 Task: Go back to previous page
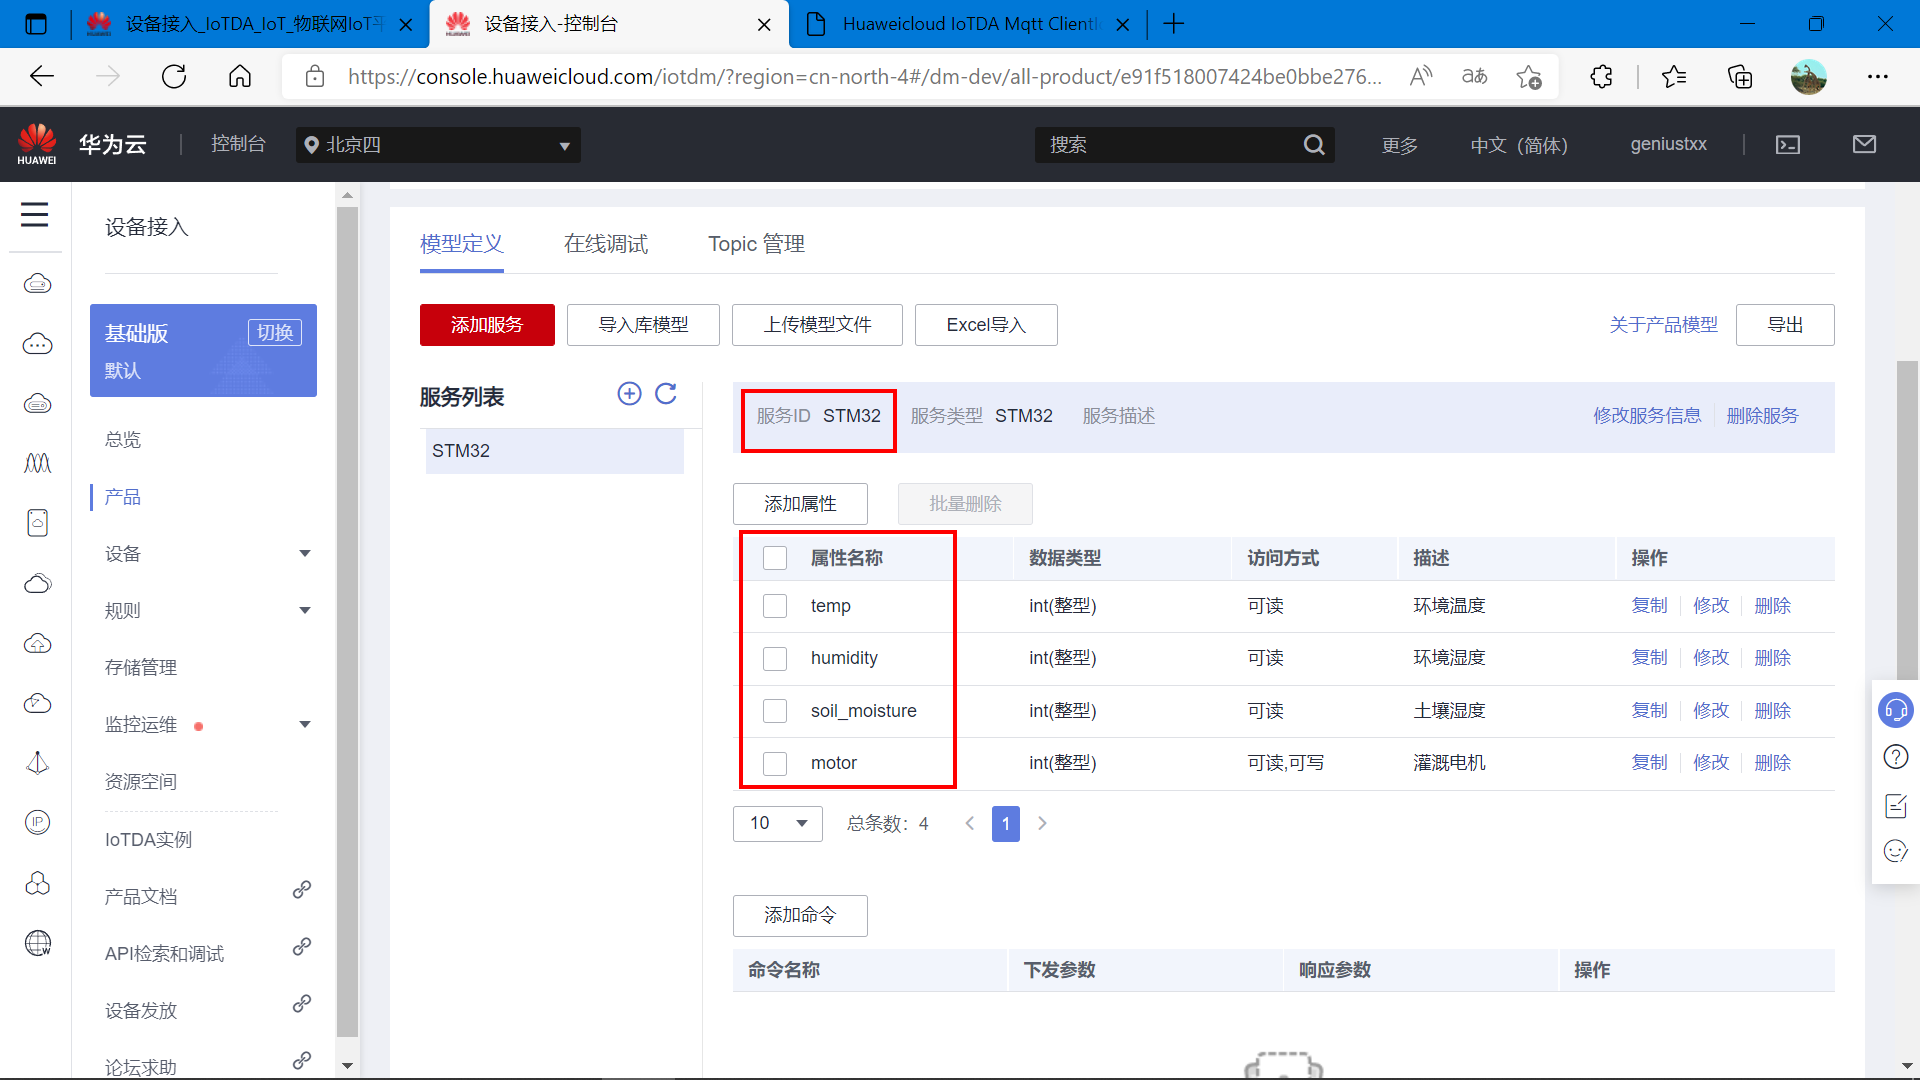point(42,77)
